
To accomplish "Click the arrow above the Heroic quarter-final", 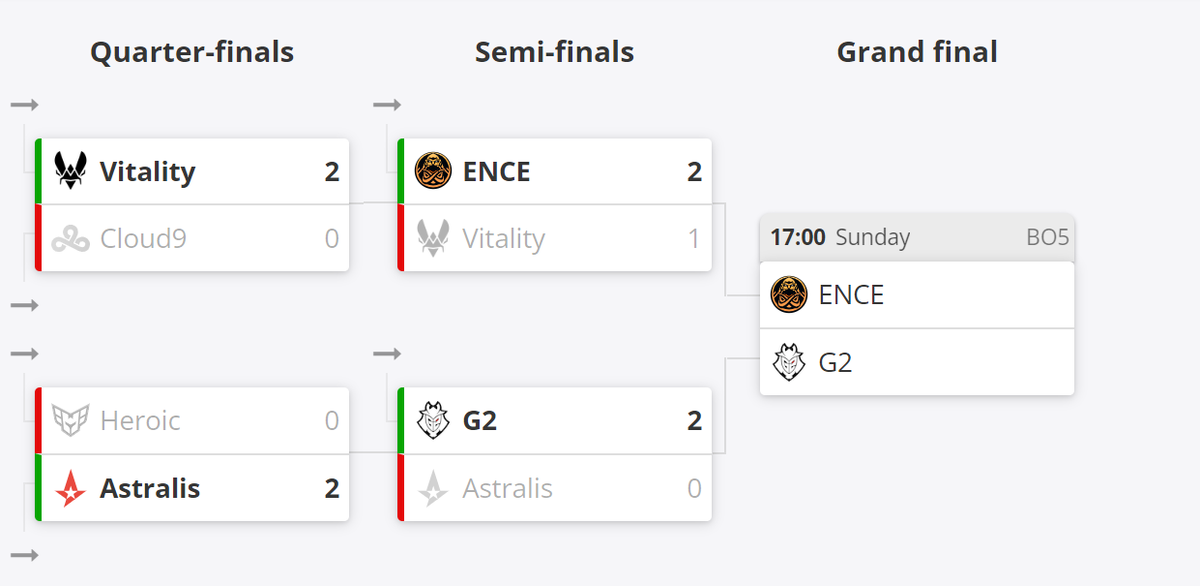I will 25,354.
